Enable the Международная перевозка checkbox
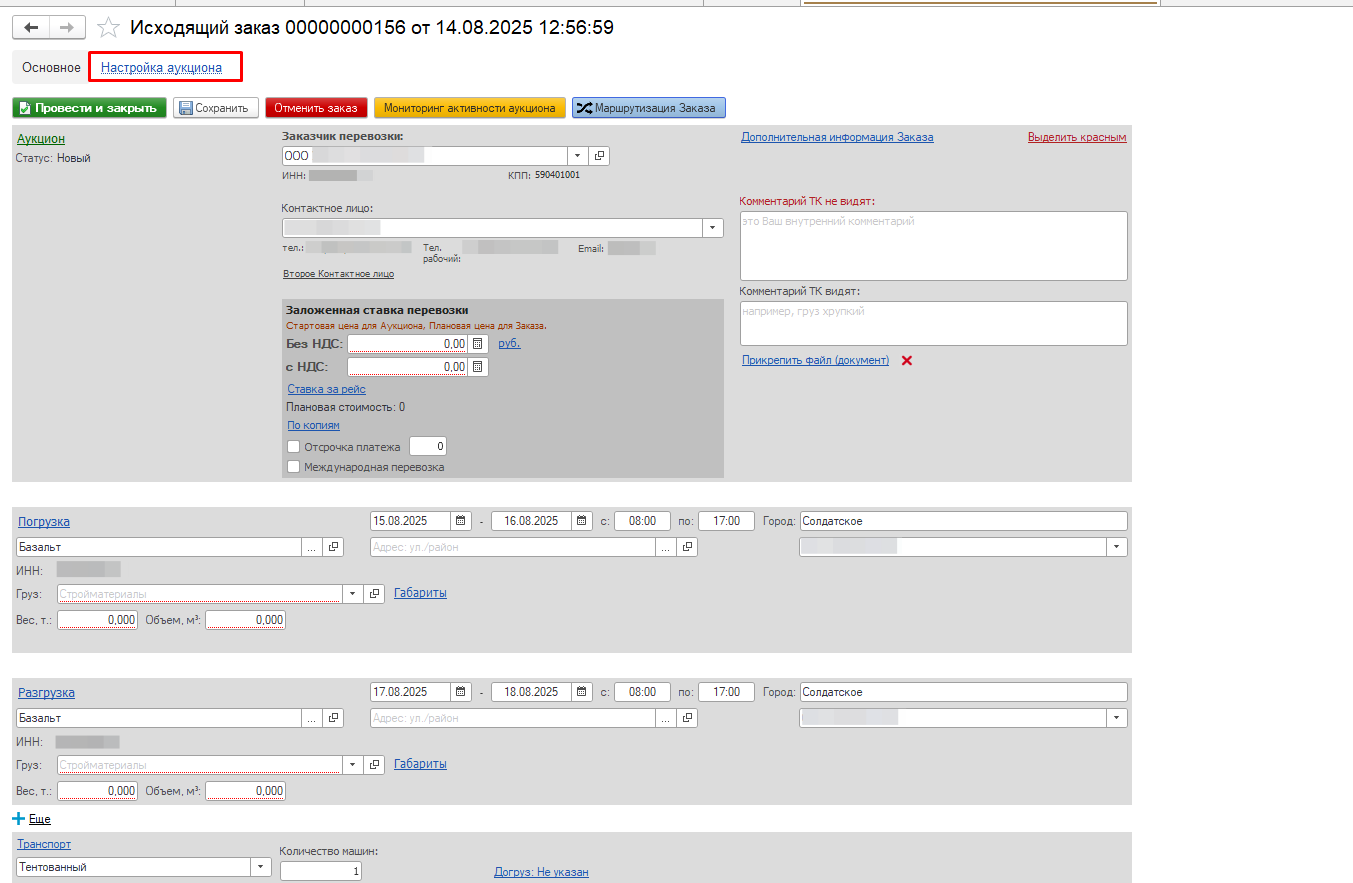 (x=294, y=466)
